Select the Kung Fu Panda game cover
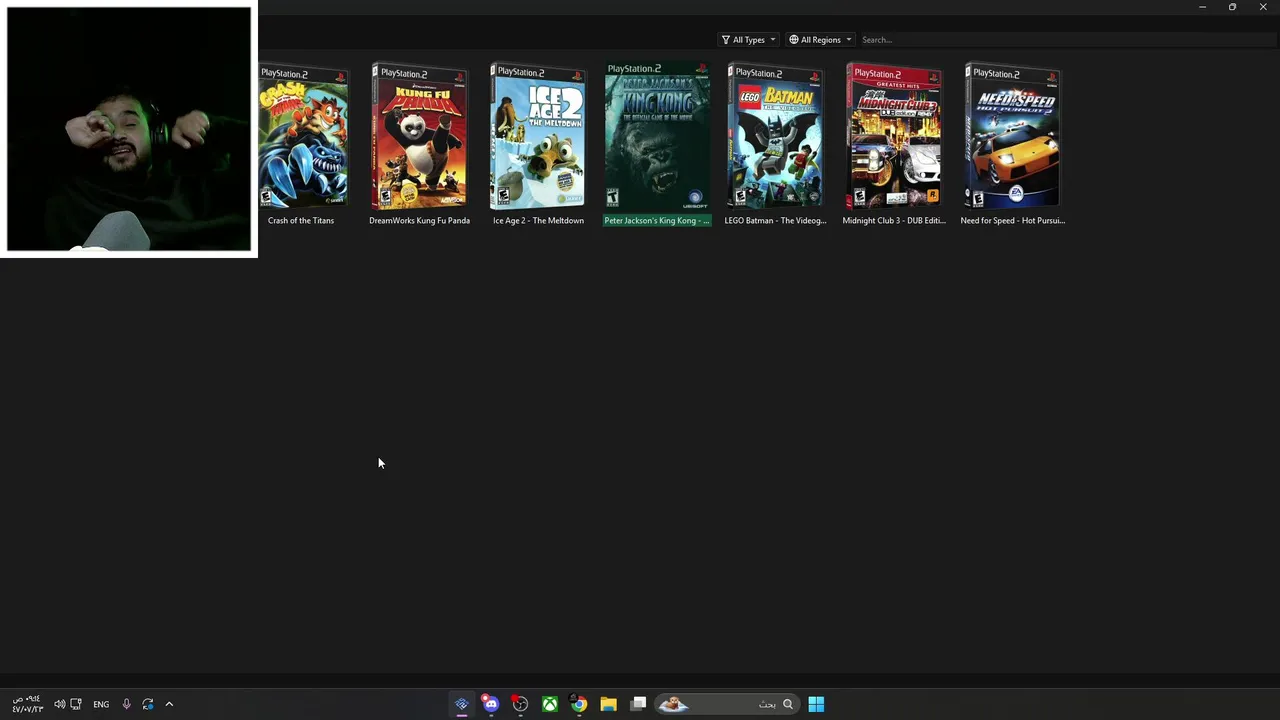Screen dimensions: 1280x720 (x=419, y=137)
